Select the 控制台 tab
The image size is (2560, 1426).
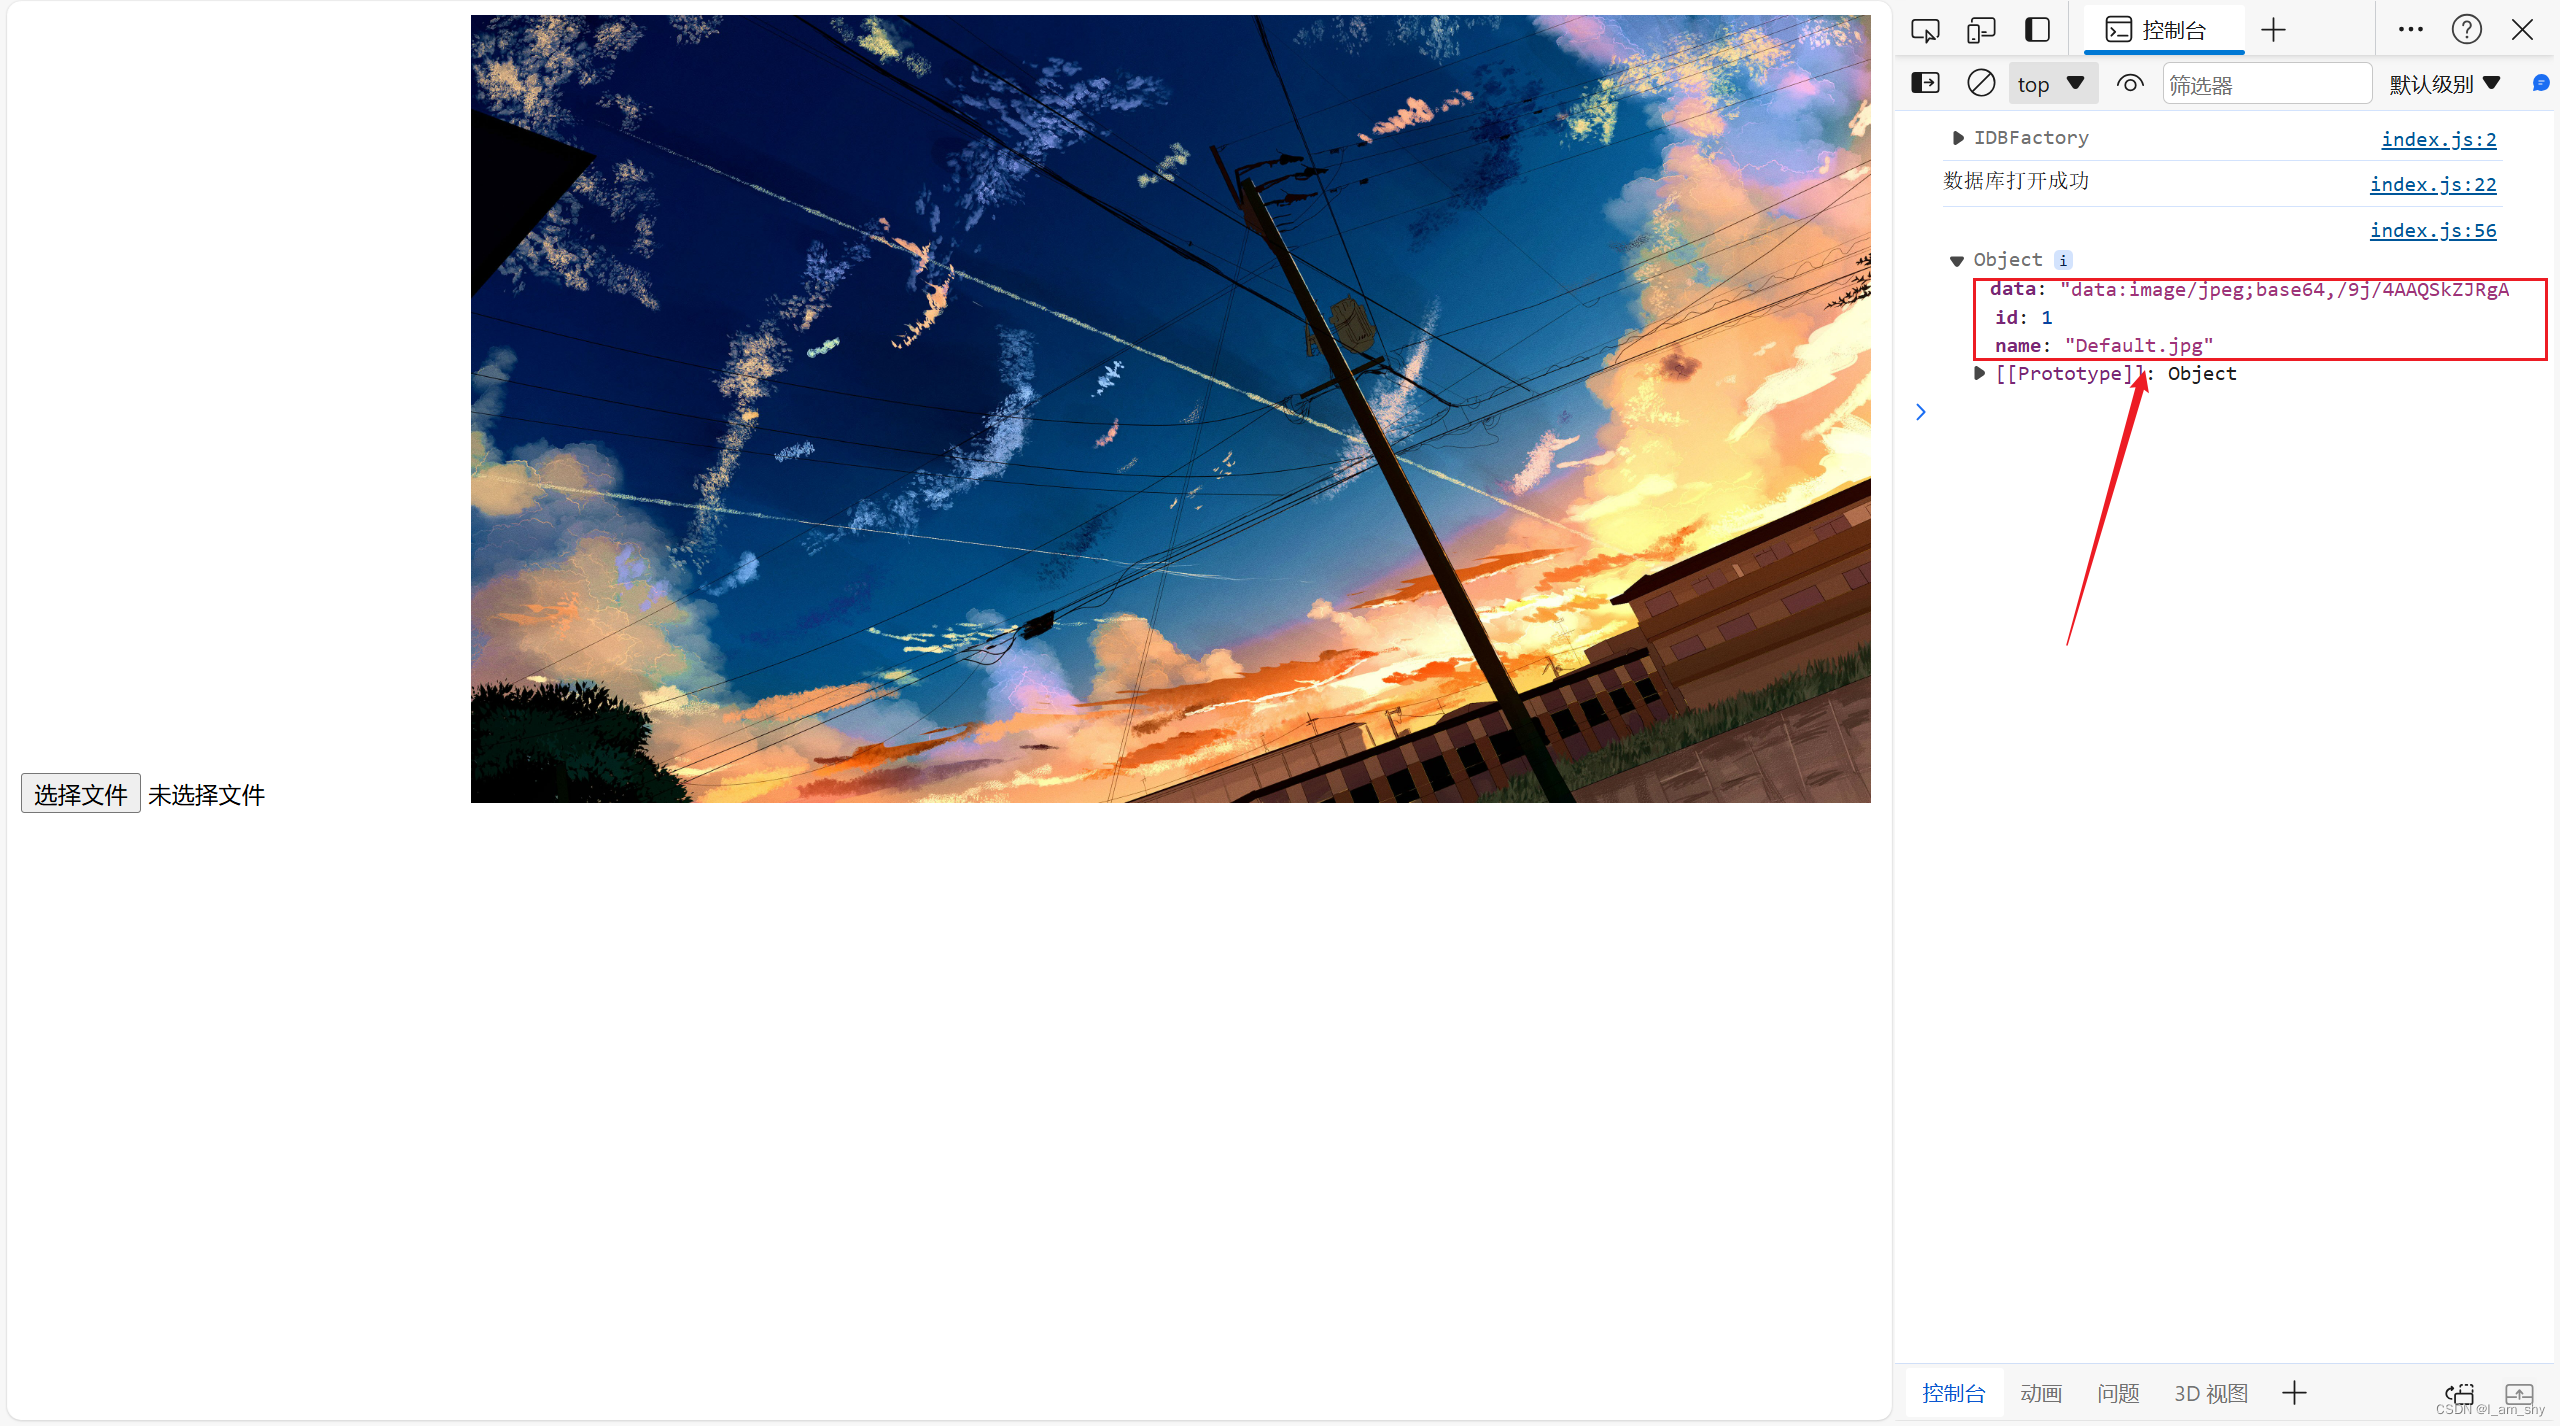tap(2165, 30)
